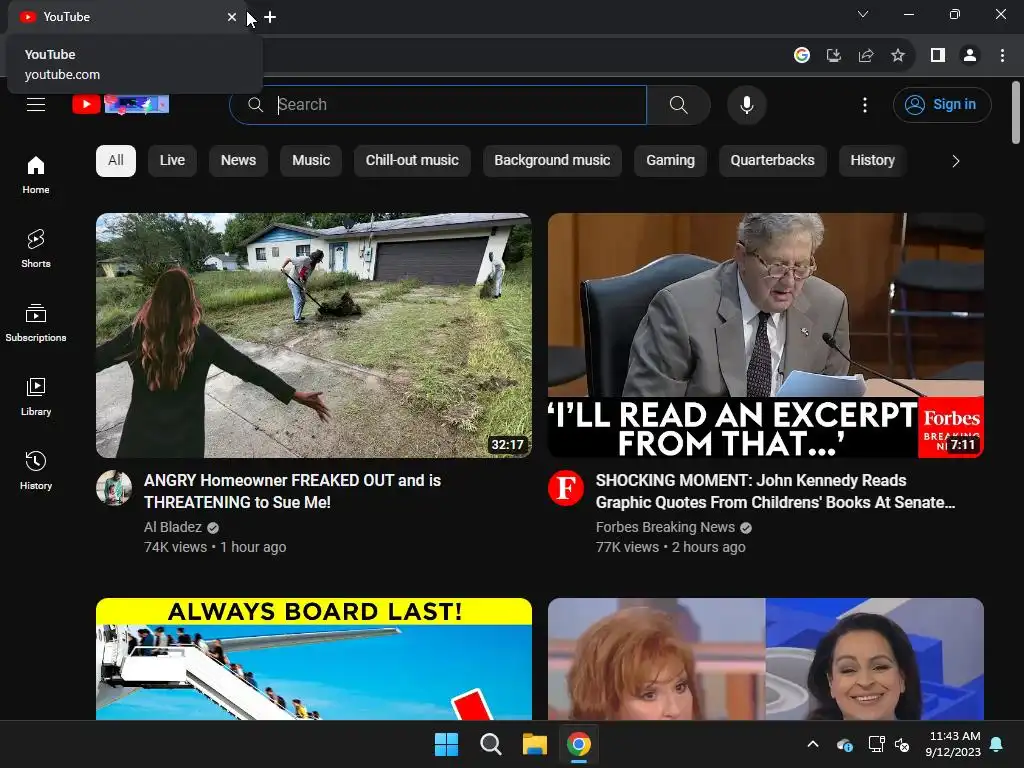Go to Home in the sidebar
This screenshot has height=768, width=1024.
point(36,175)
